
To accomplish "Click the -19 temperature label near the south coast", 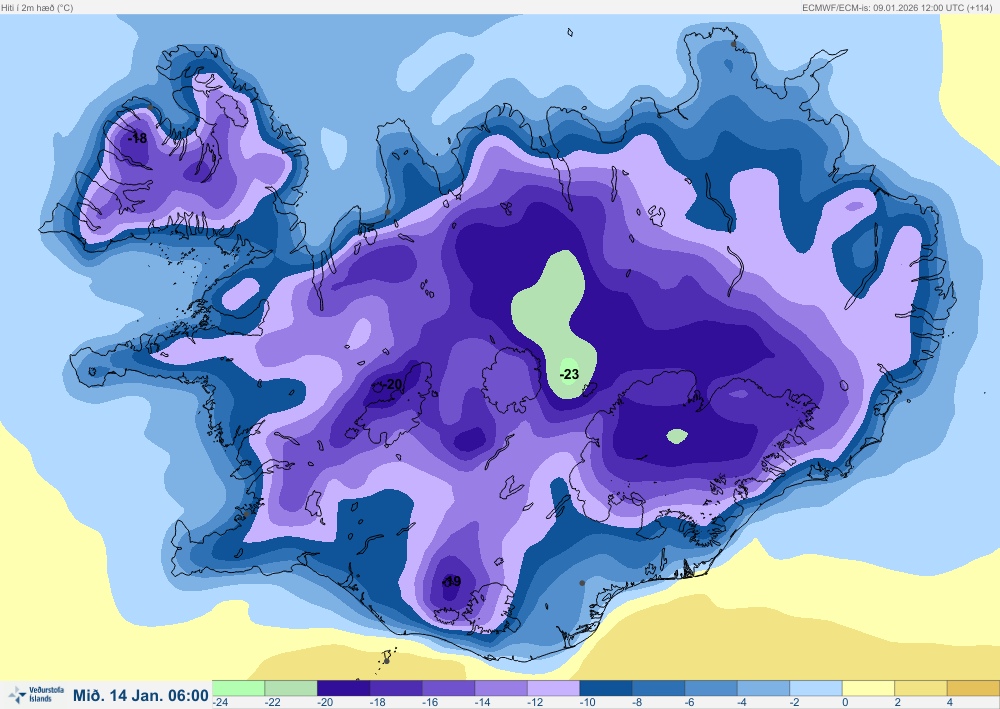I will (x=451, y=581).
